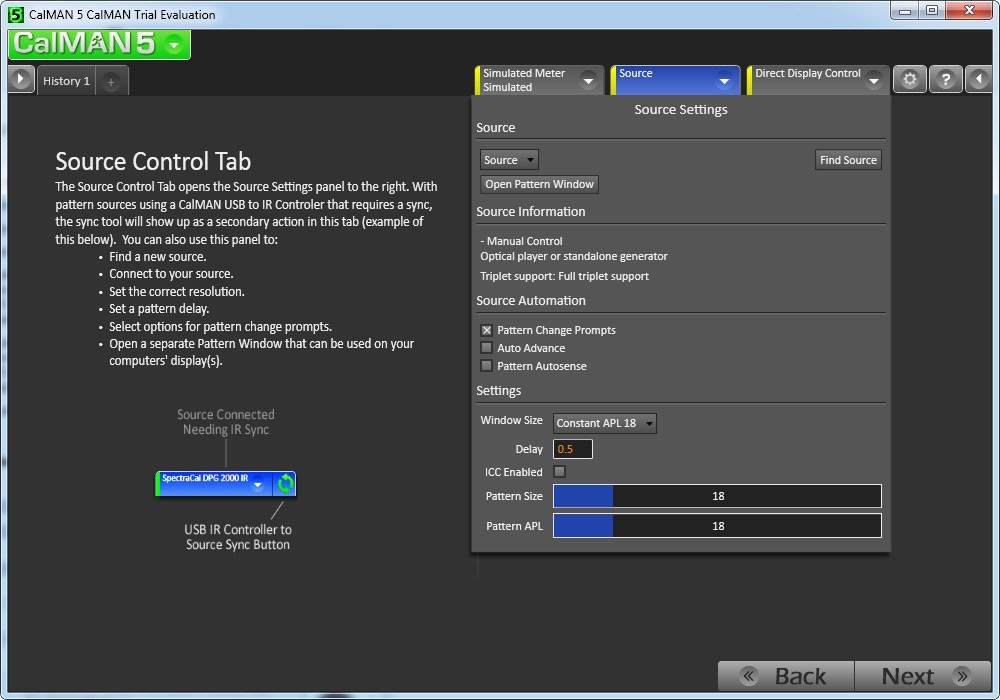Click the Source Control Tab heading

pos(153,161)
